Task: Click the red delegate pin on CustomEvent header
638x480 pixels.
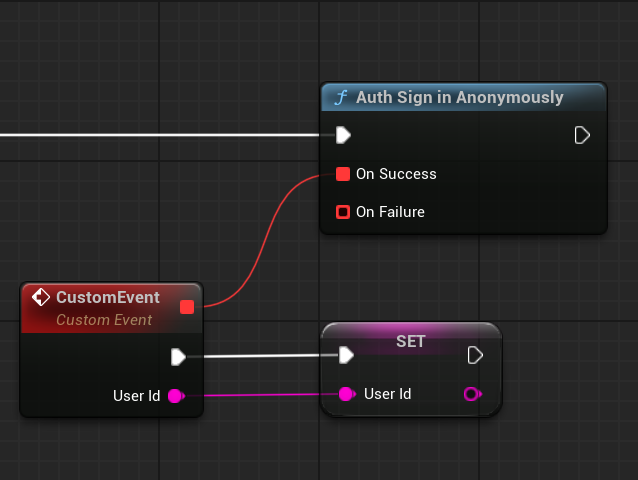Action: (x=187, y=306)
